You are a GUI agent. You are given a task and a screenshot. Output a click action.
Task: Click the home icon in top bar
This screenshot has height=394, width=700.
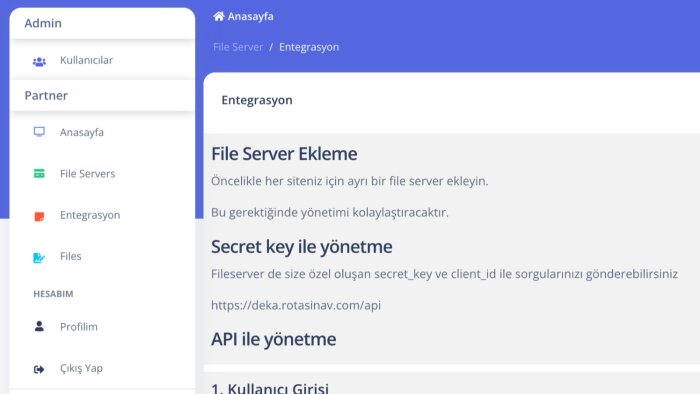218,16
